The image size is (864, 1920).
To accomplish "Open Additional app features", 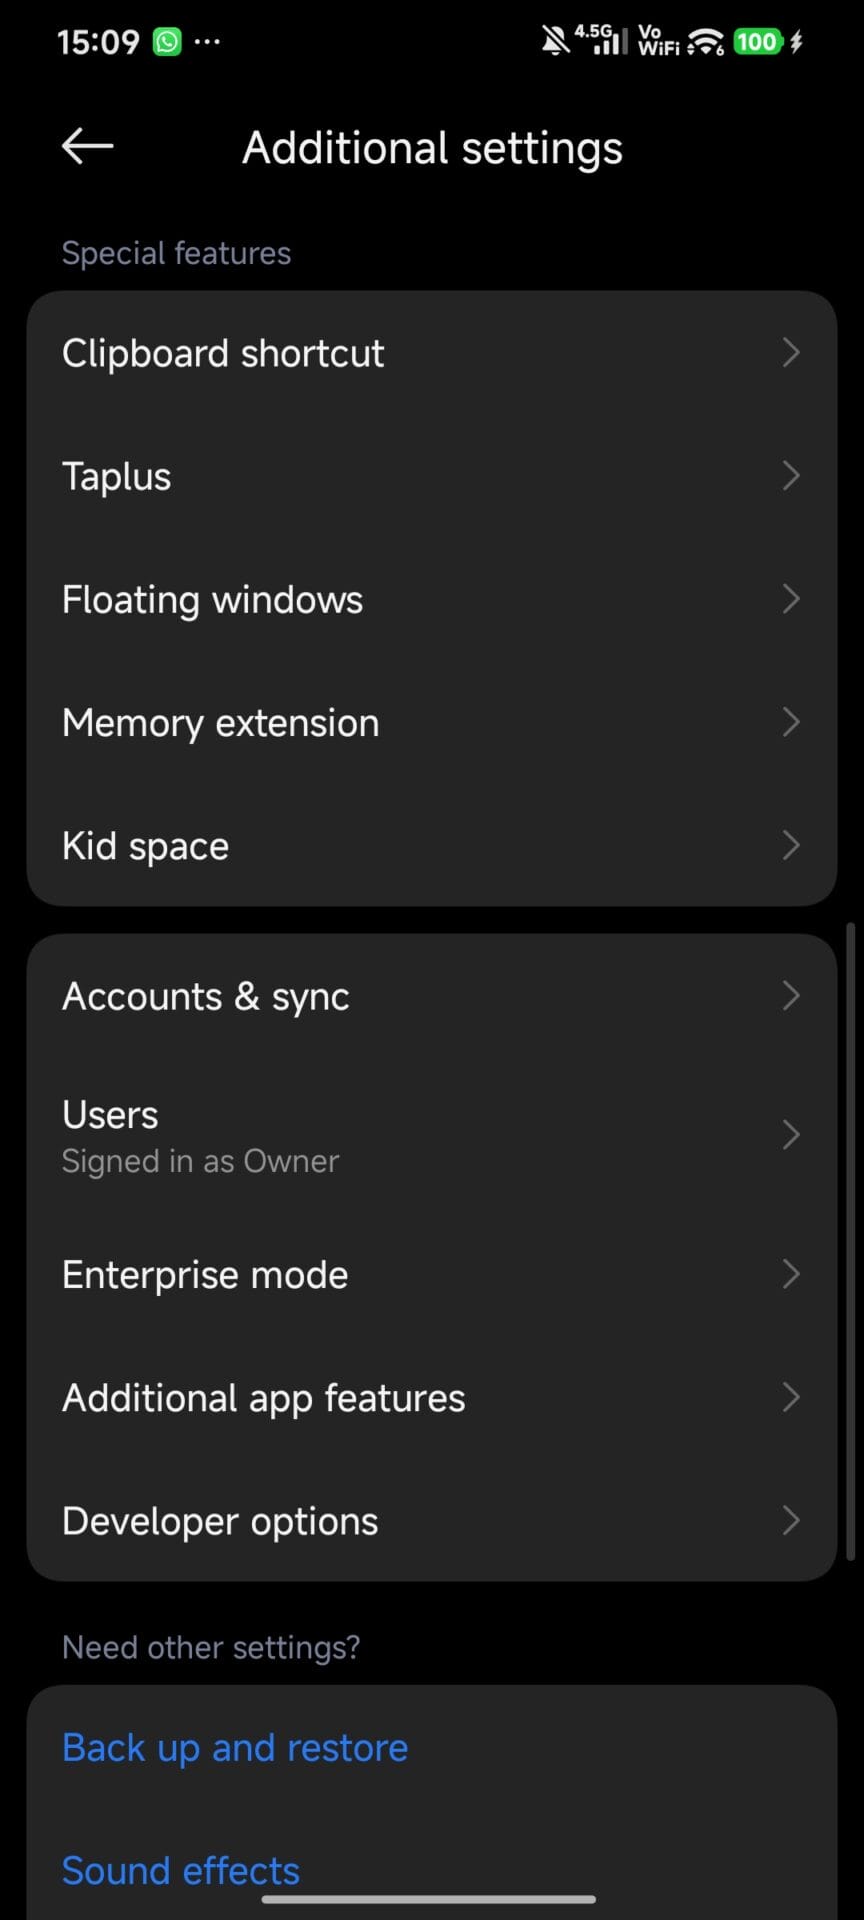I will click(x=264, y=1398).
